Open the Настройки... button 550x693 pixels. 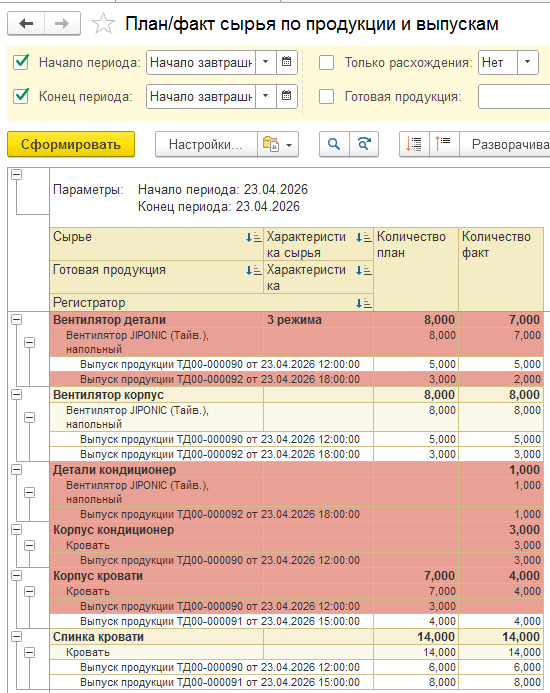click(206, 144)
